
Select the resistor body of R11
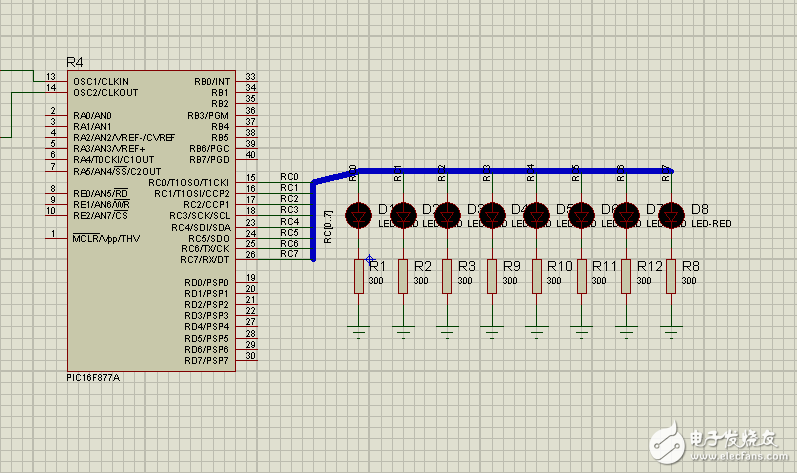pos(581,276)
